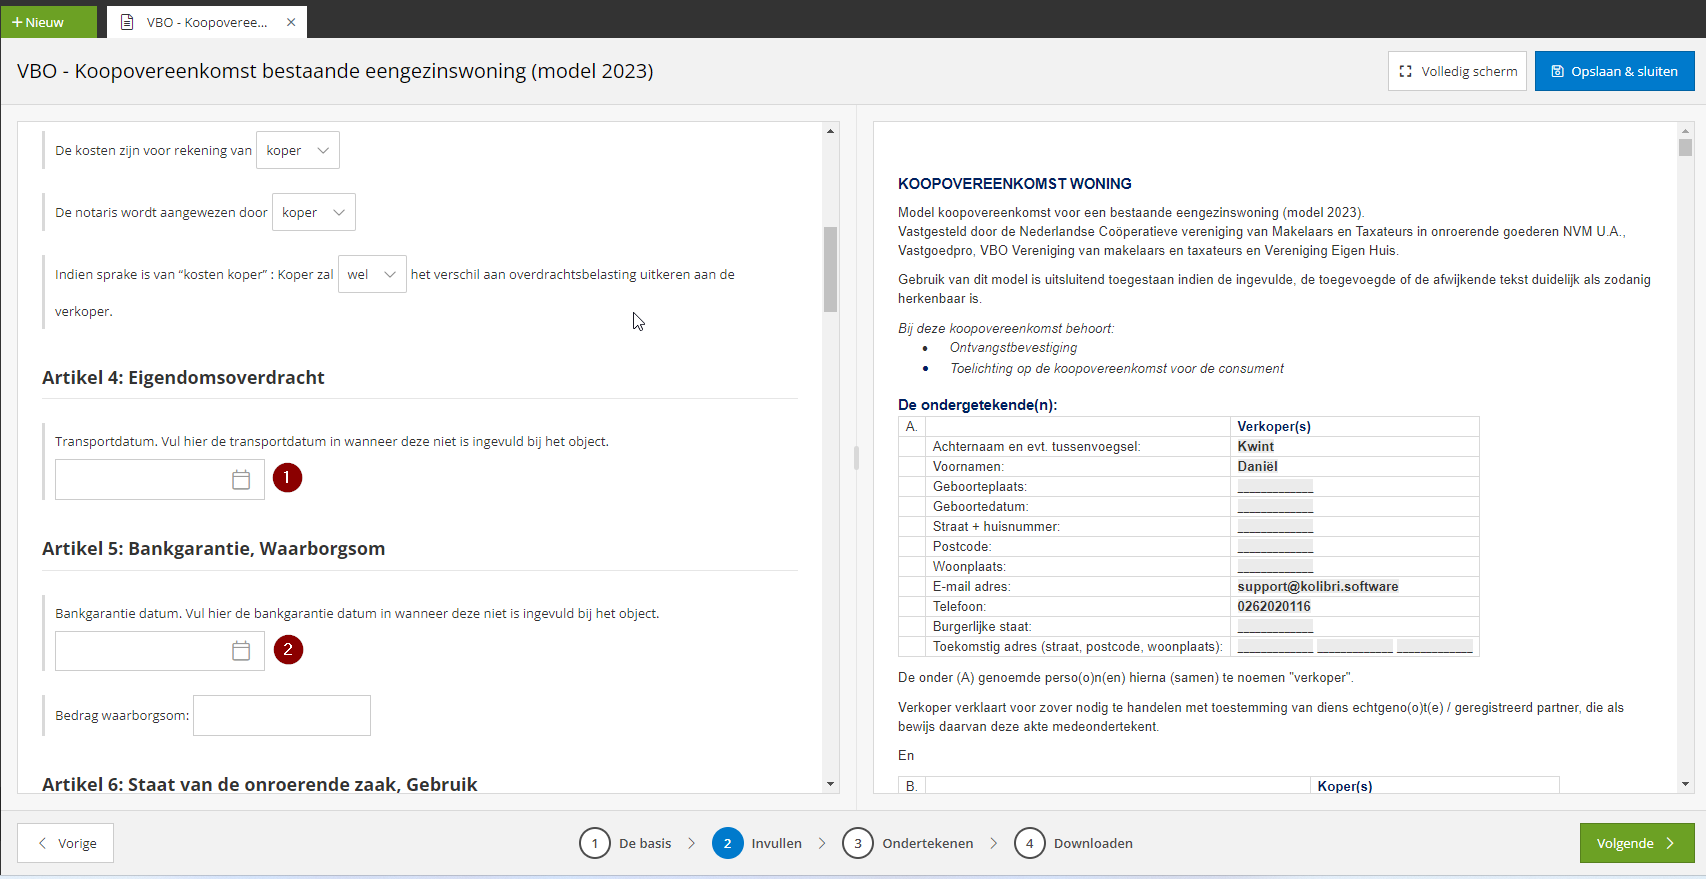Click the Bedrag waarborgsom input field
The image size is (1706, 879).
pos(282,715)
